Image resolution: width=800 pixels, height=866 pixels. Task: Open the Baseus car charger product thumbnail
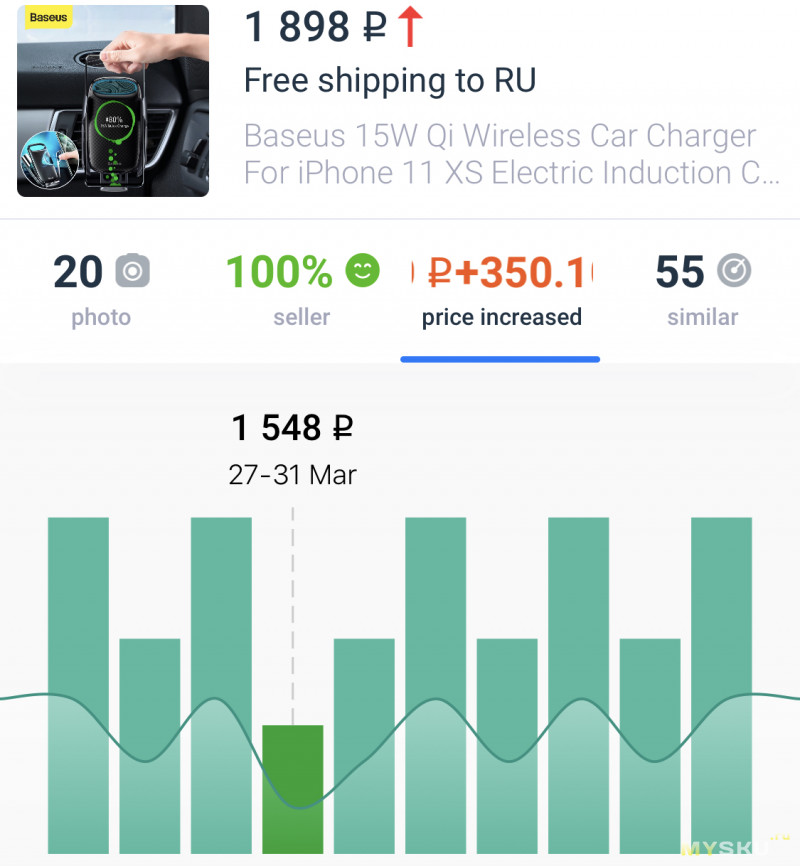click(x=113, y=101)
